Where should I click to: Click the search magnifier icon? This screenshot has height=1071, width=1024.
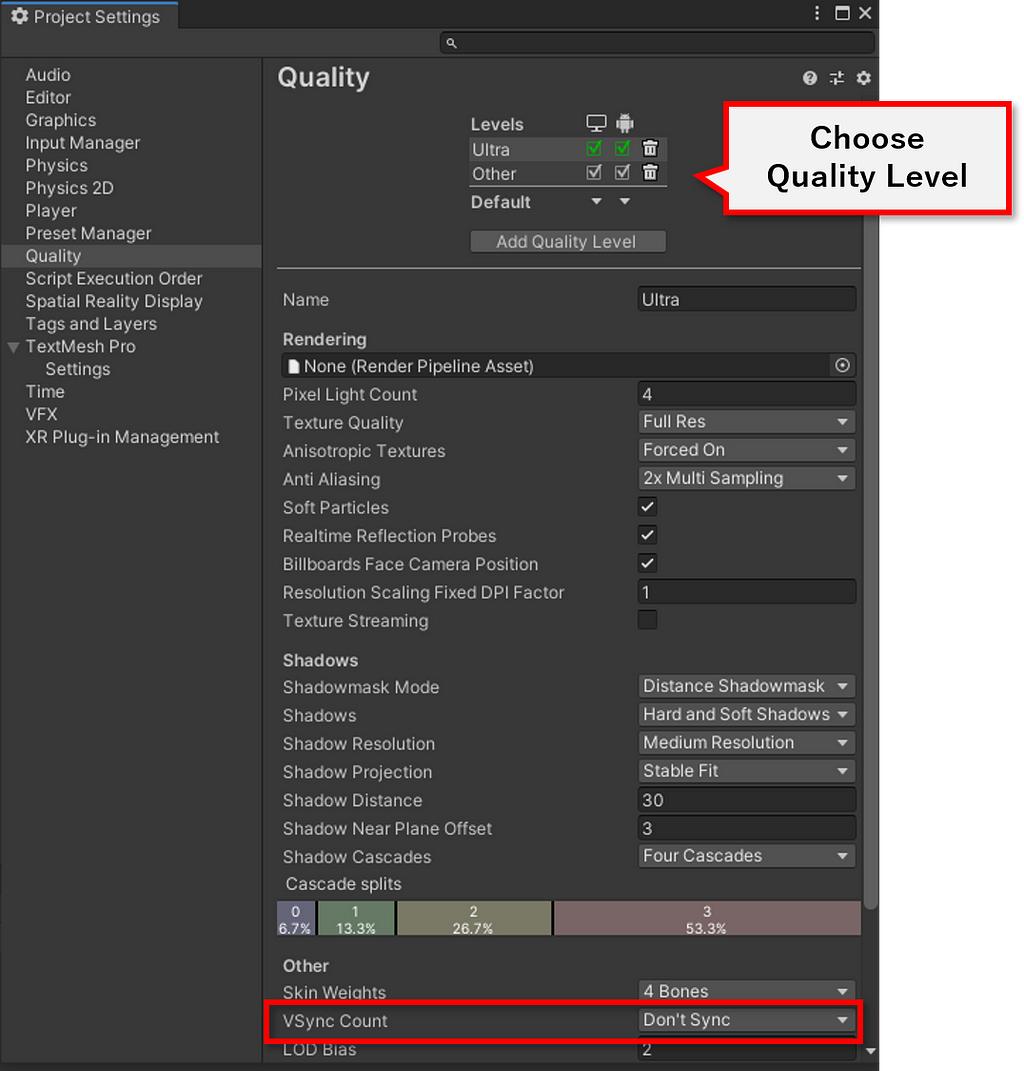(x=452, y=43)
